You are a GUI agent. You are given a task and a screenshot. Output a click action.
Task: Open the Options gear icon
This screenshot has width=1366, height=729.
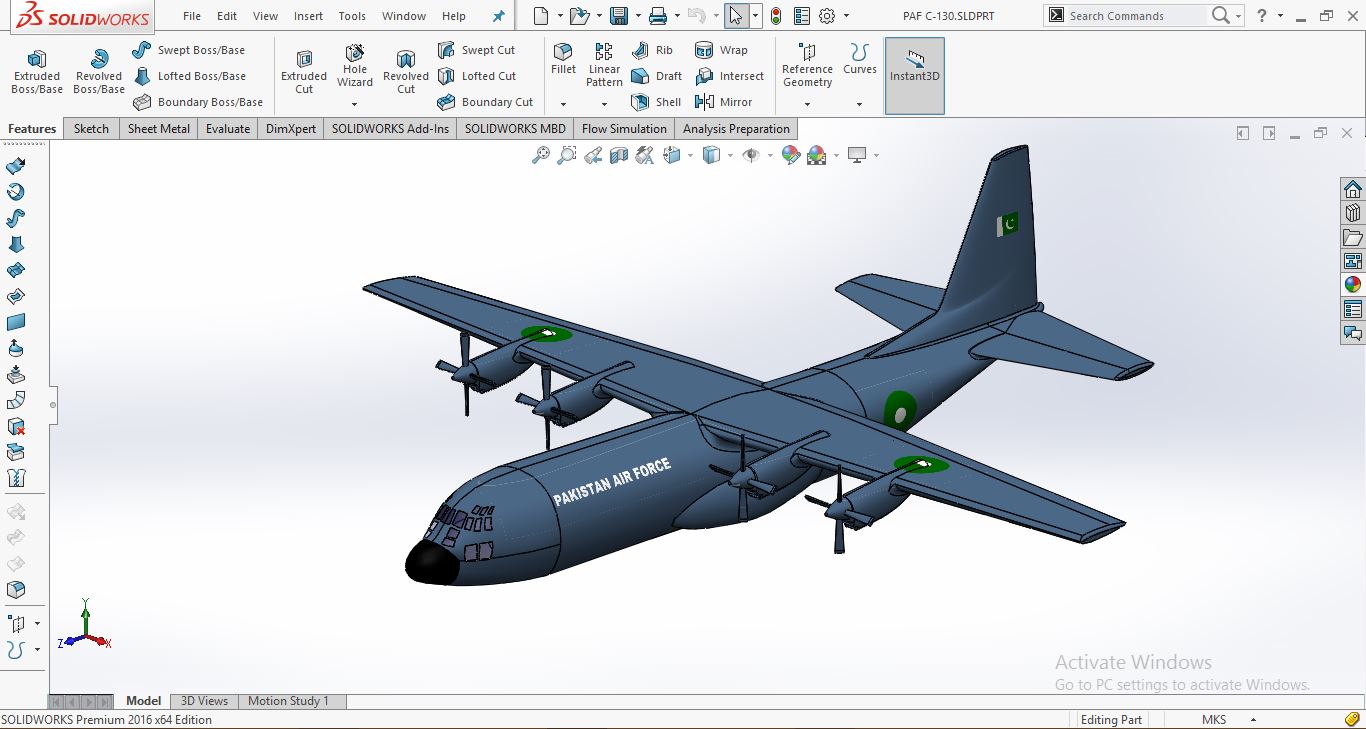click(827, 16)
